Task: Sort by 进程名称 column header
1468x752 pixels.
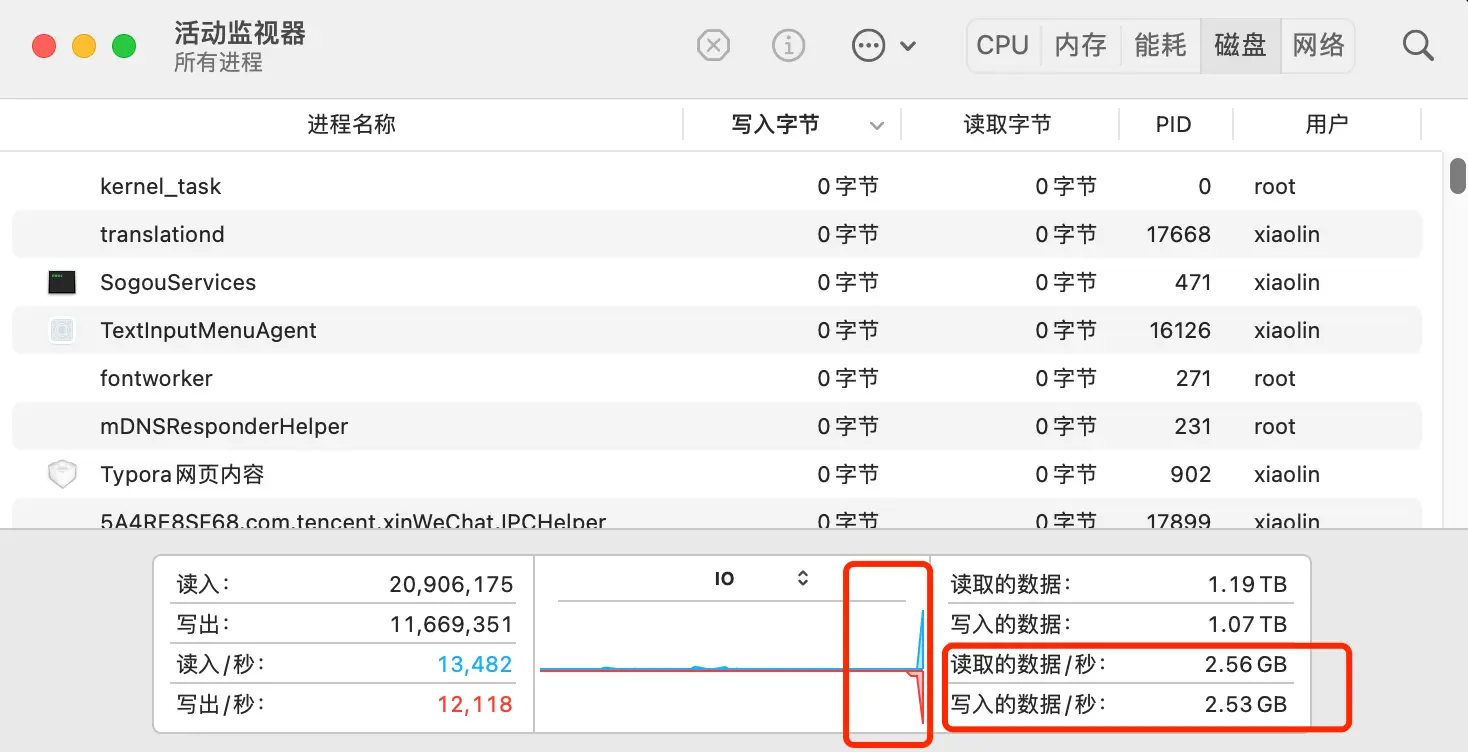Action: coord(351,125)
